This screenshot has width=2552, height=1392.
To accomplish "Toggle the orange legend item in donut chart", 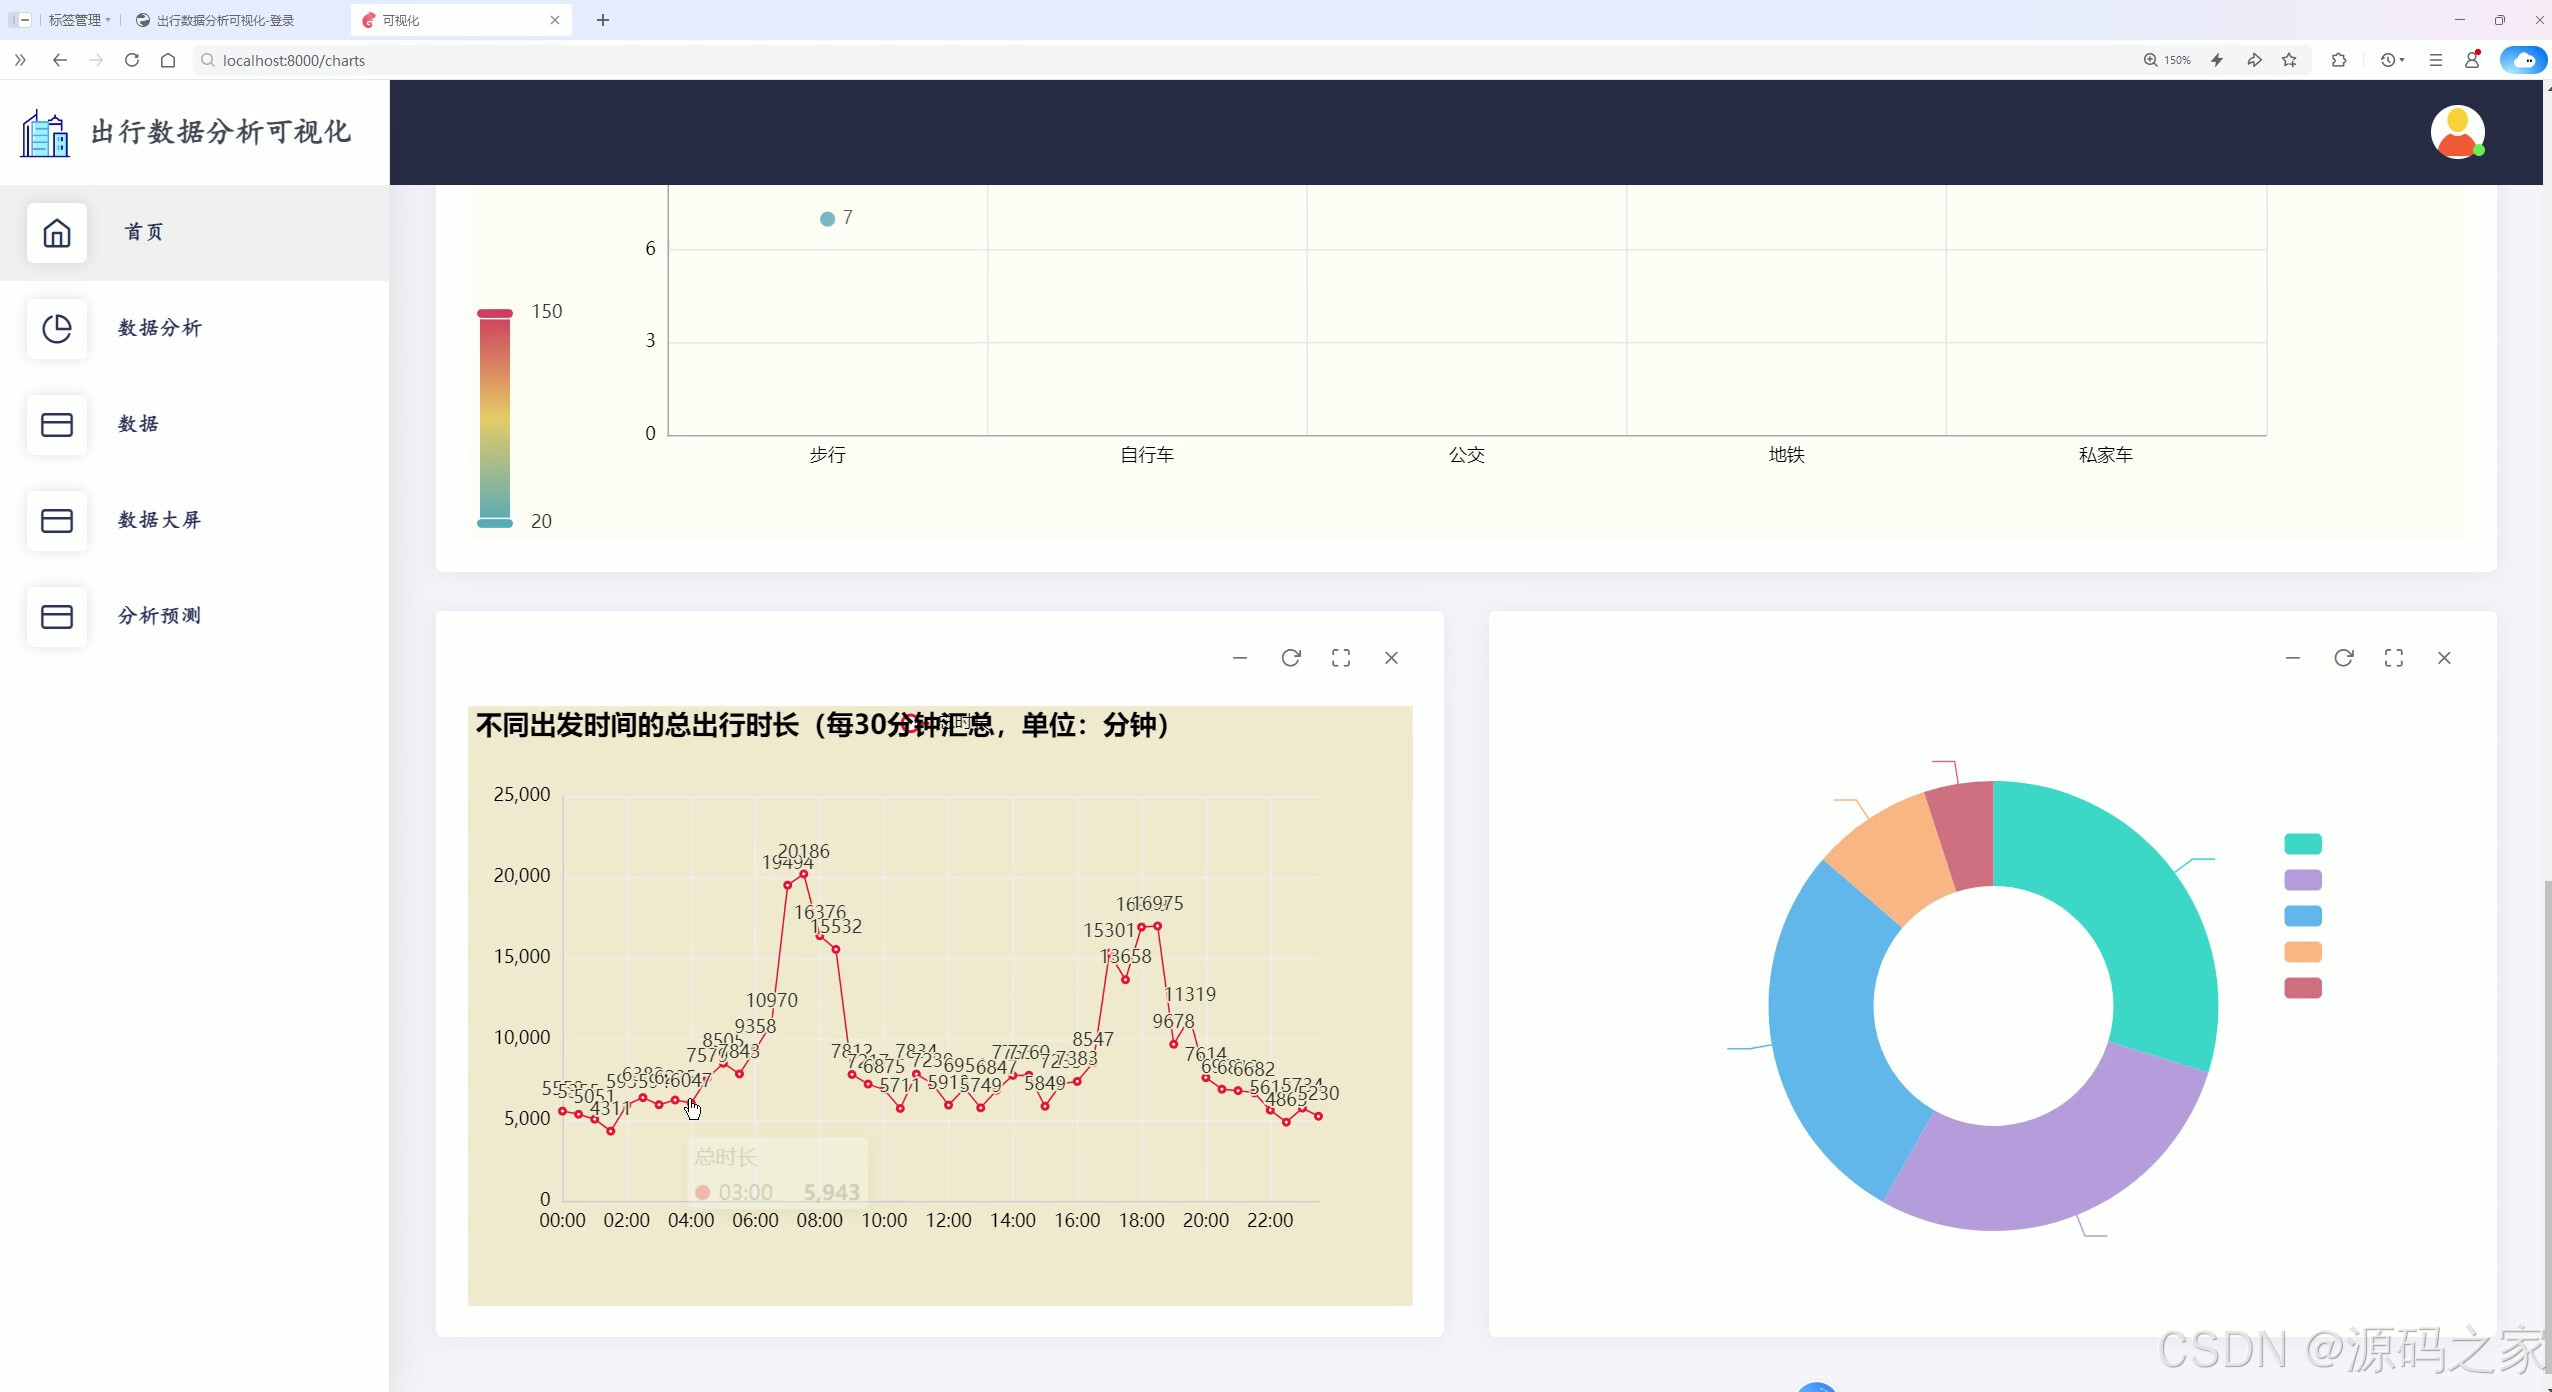I will [x=2302, y=952].
